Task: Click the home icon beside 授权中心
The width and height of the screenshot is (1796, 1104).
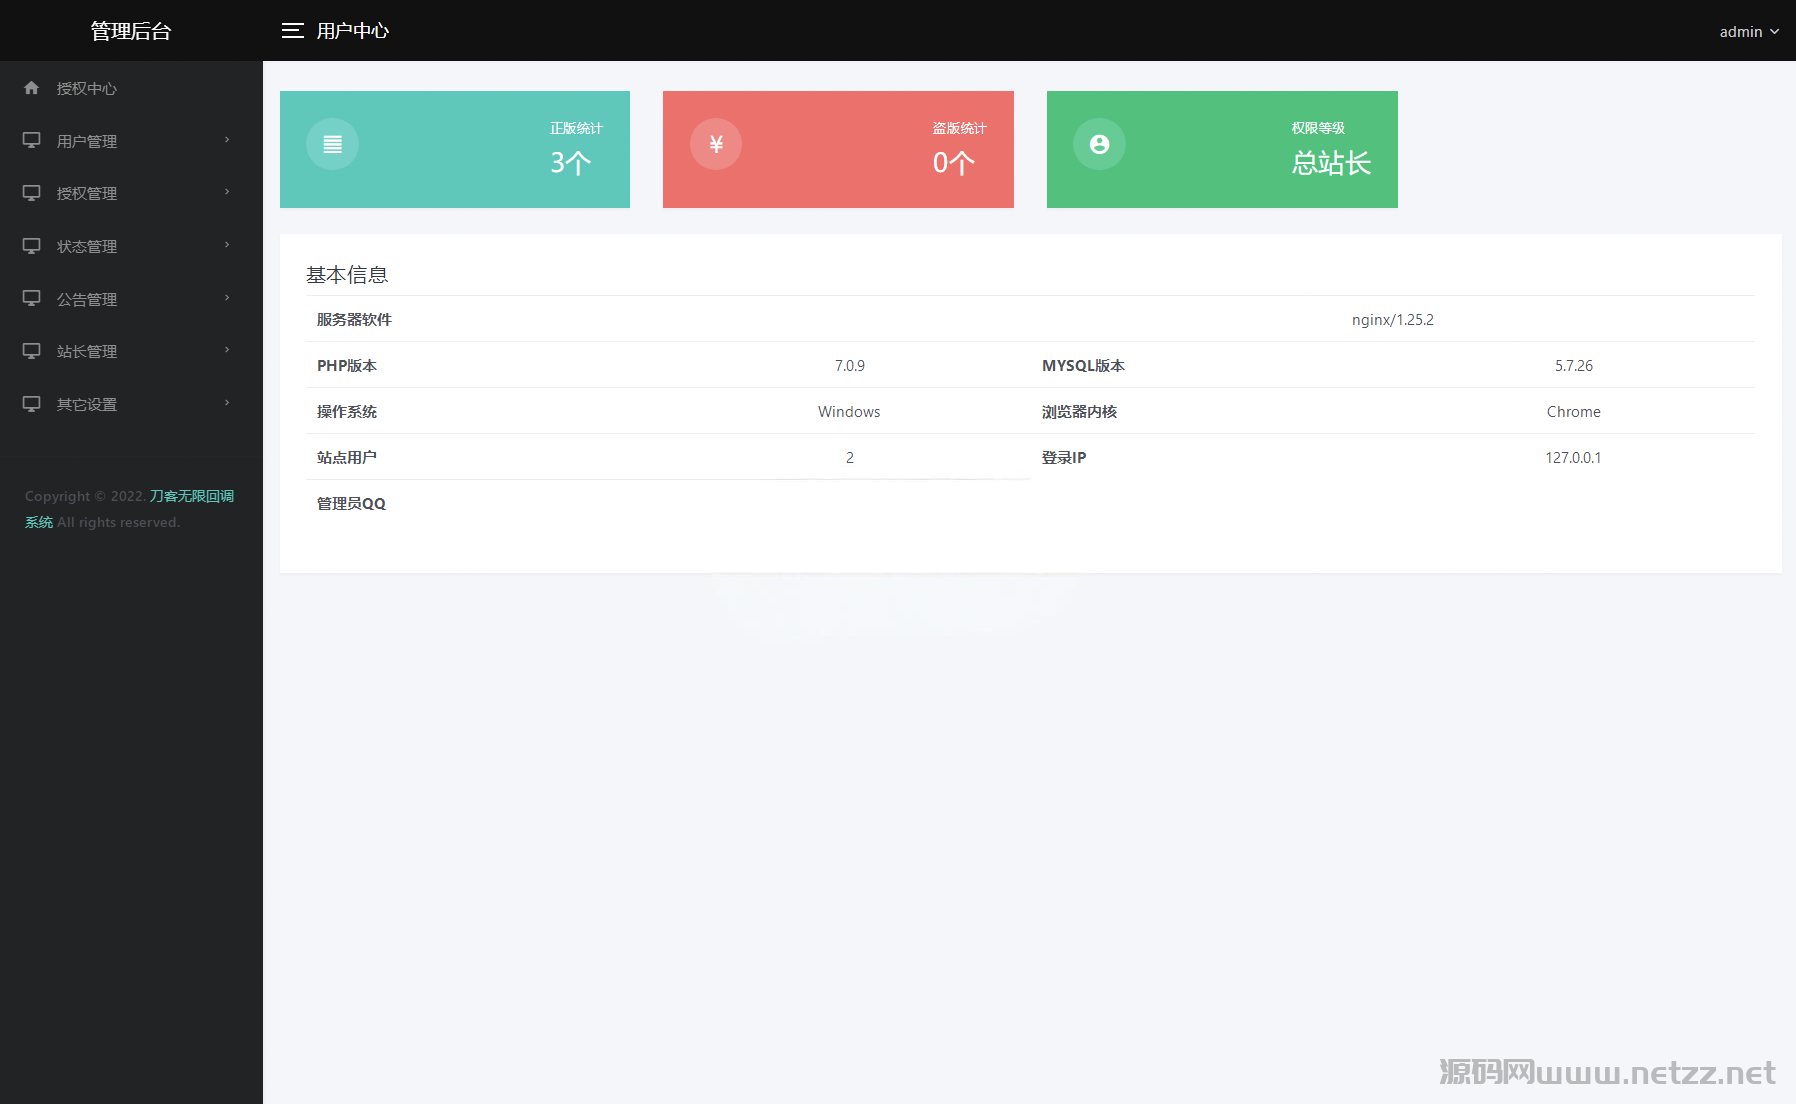Action: [x=32, y=88]
